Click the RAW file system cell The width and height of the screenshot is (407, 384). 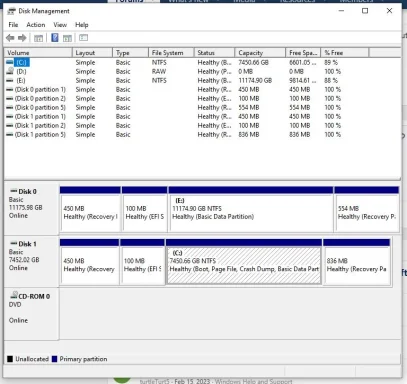click(159, 71)
